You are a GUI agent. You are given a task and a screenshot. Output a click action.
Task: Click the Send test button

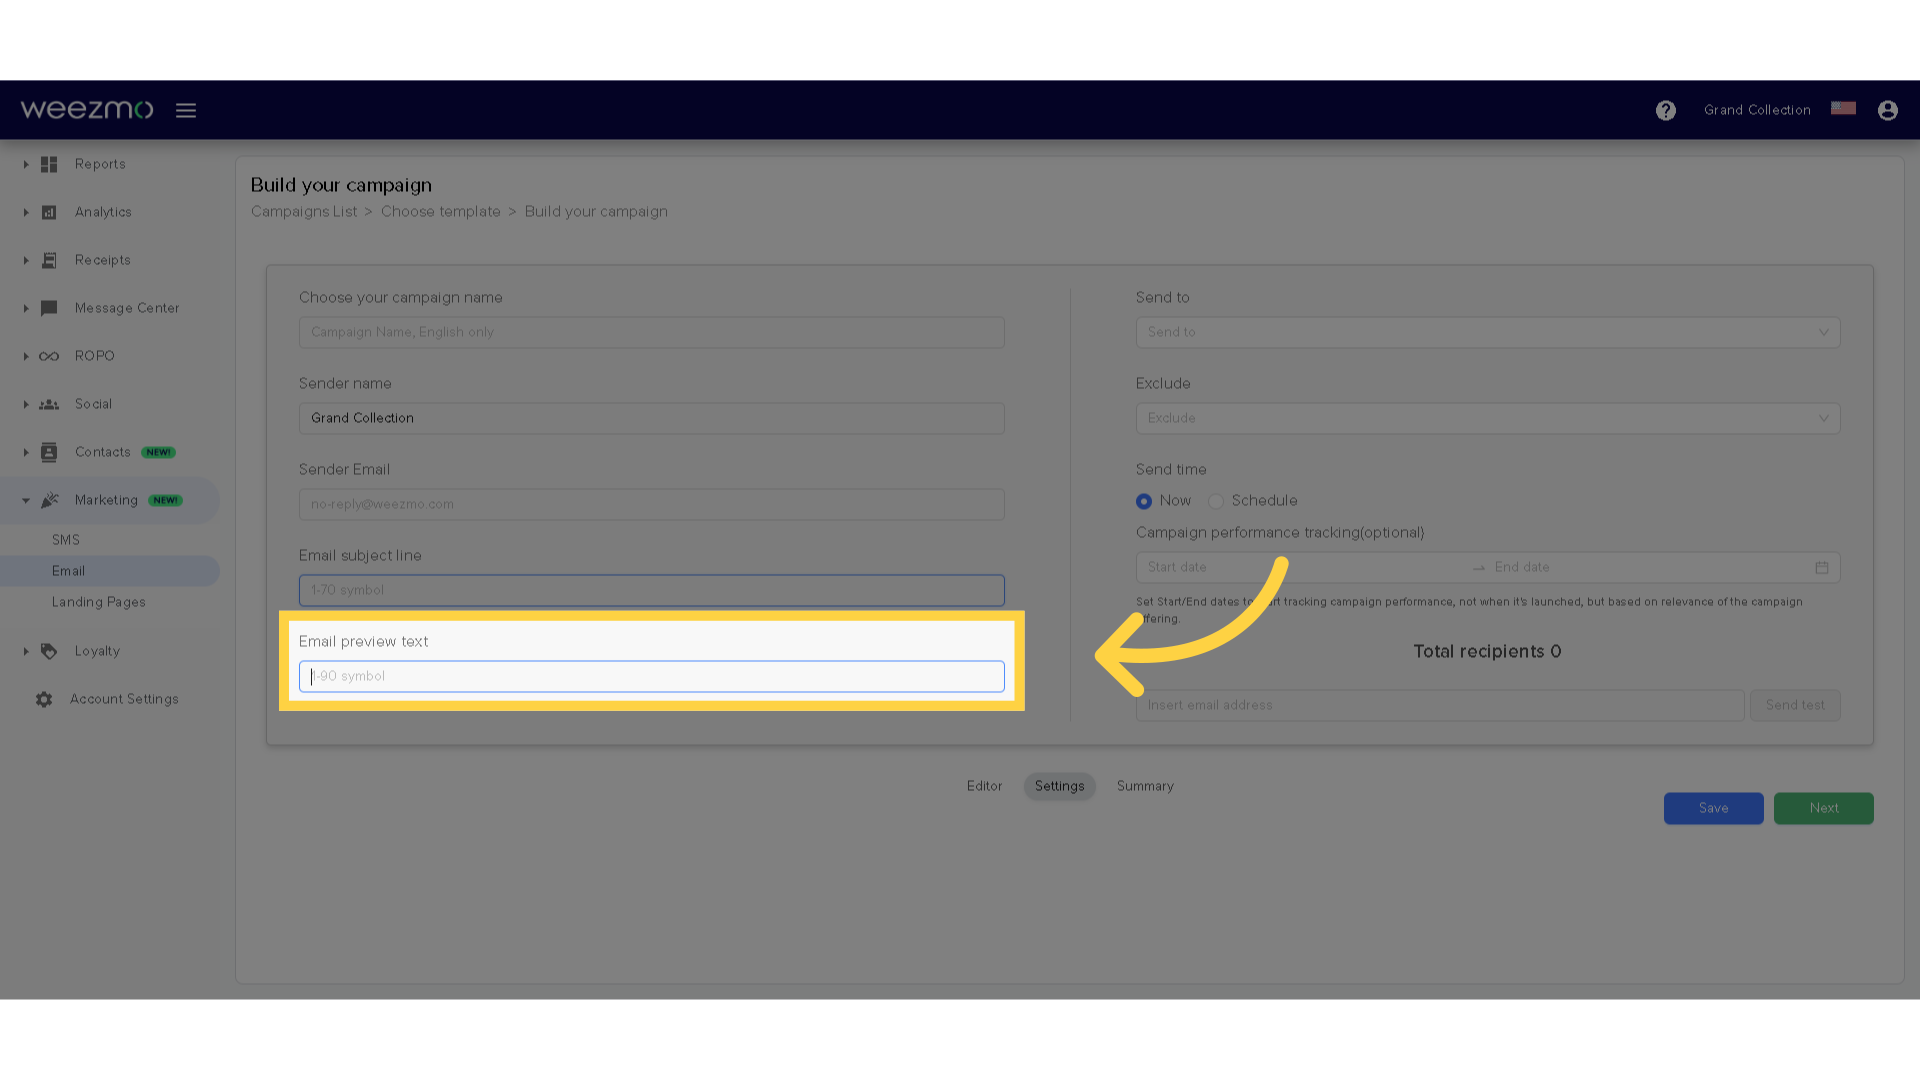(x=1795, y=705)
